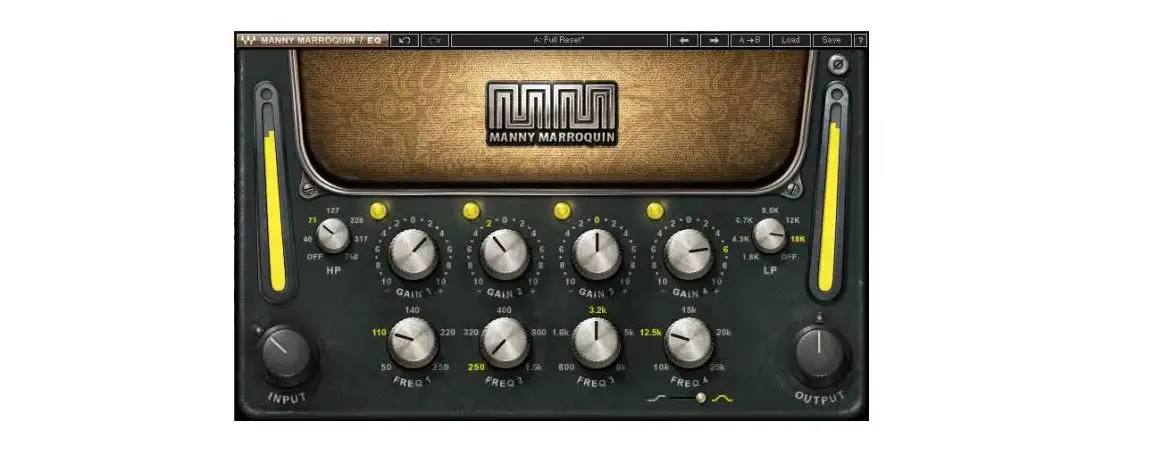Select 25k on the FREQ 4 dial
The height and width of the screenshot is (462, 1156).
click(718, 368)
